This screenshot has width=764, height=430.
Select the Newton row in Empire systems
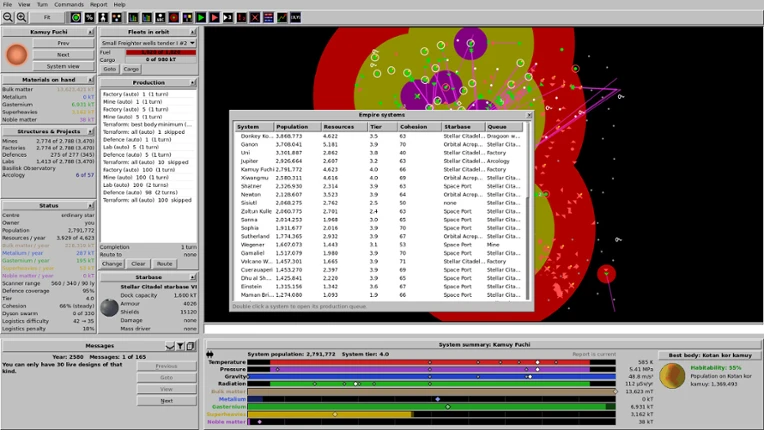click(x=380, y=195)
